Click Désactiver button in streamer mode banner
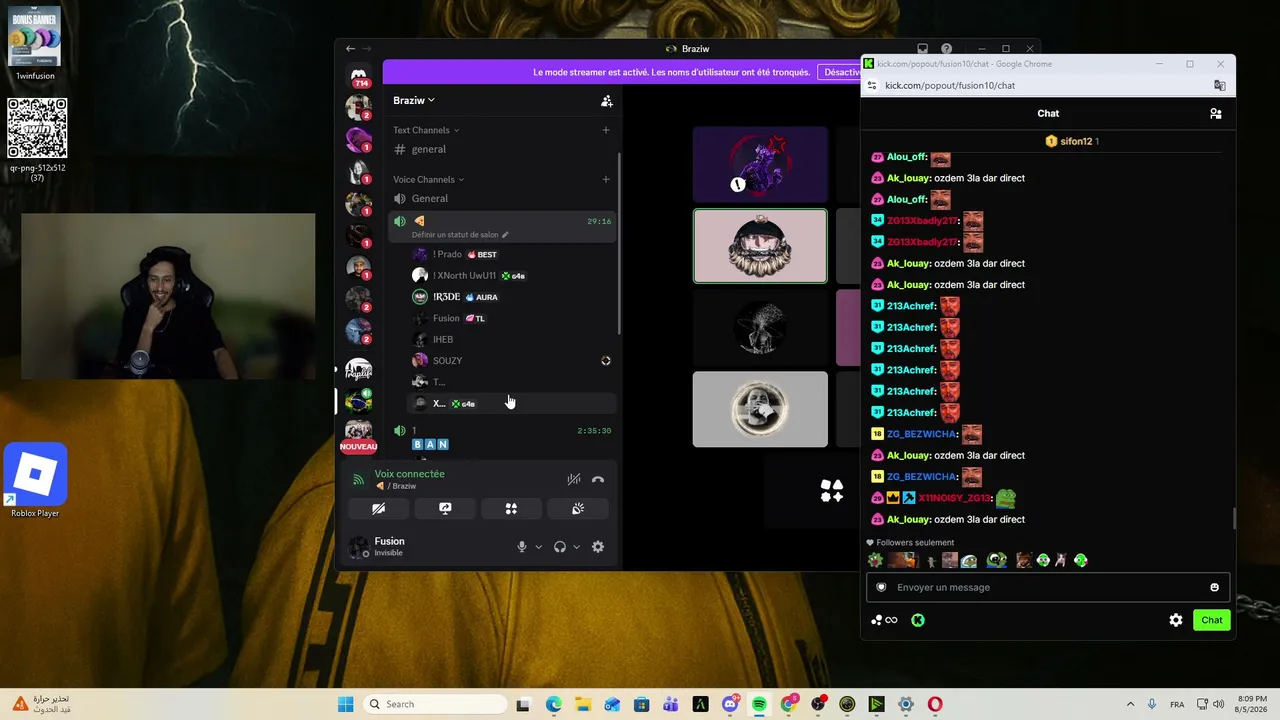 [x=840, y=72]
